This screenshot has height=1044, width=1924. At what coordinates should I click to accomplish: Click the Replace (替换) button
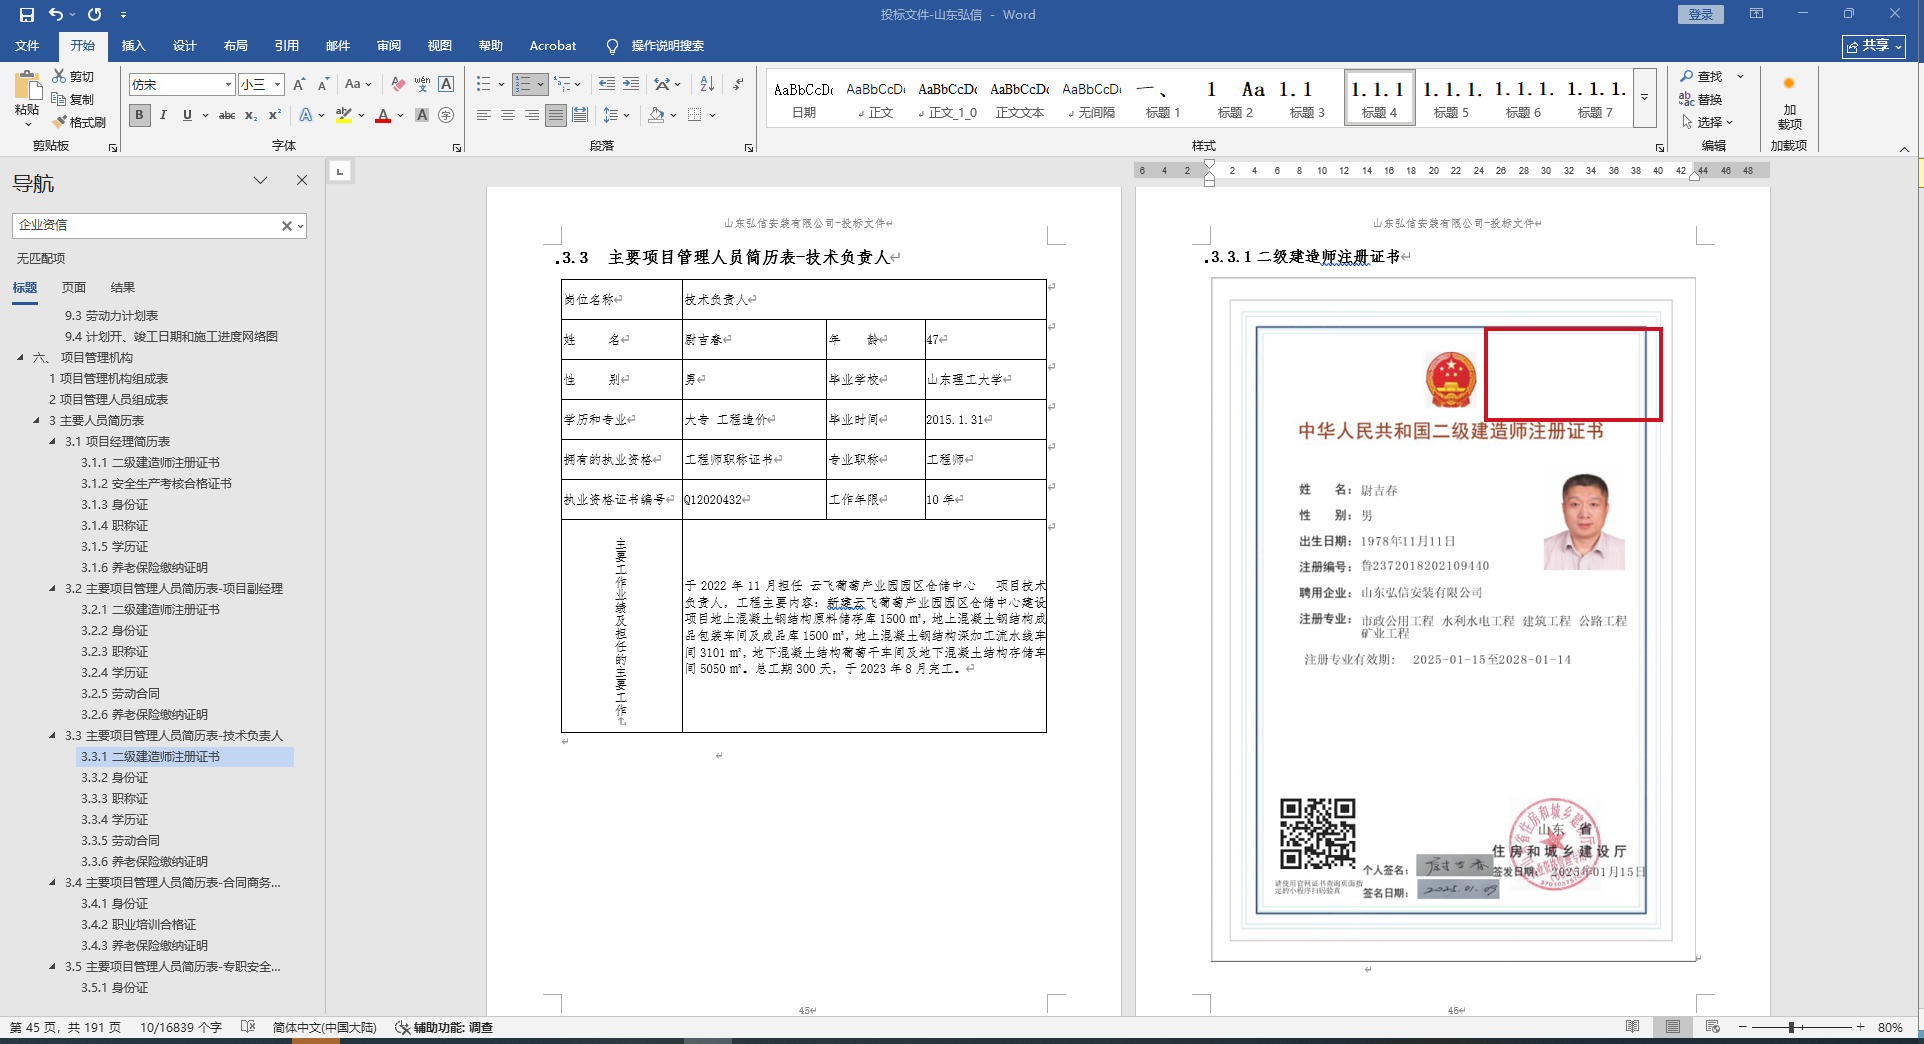(x=1702, y=100)
